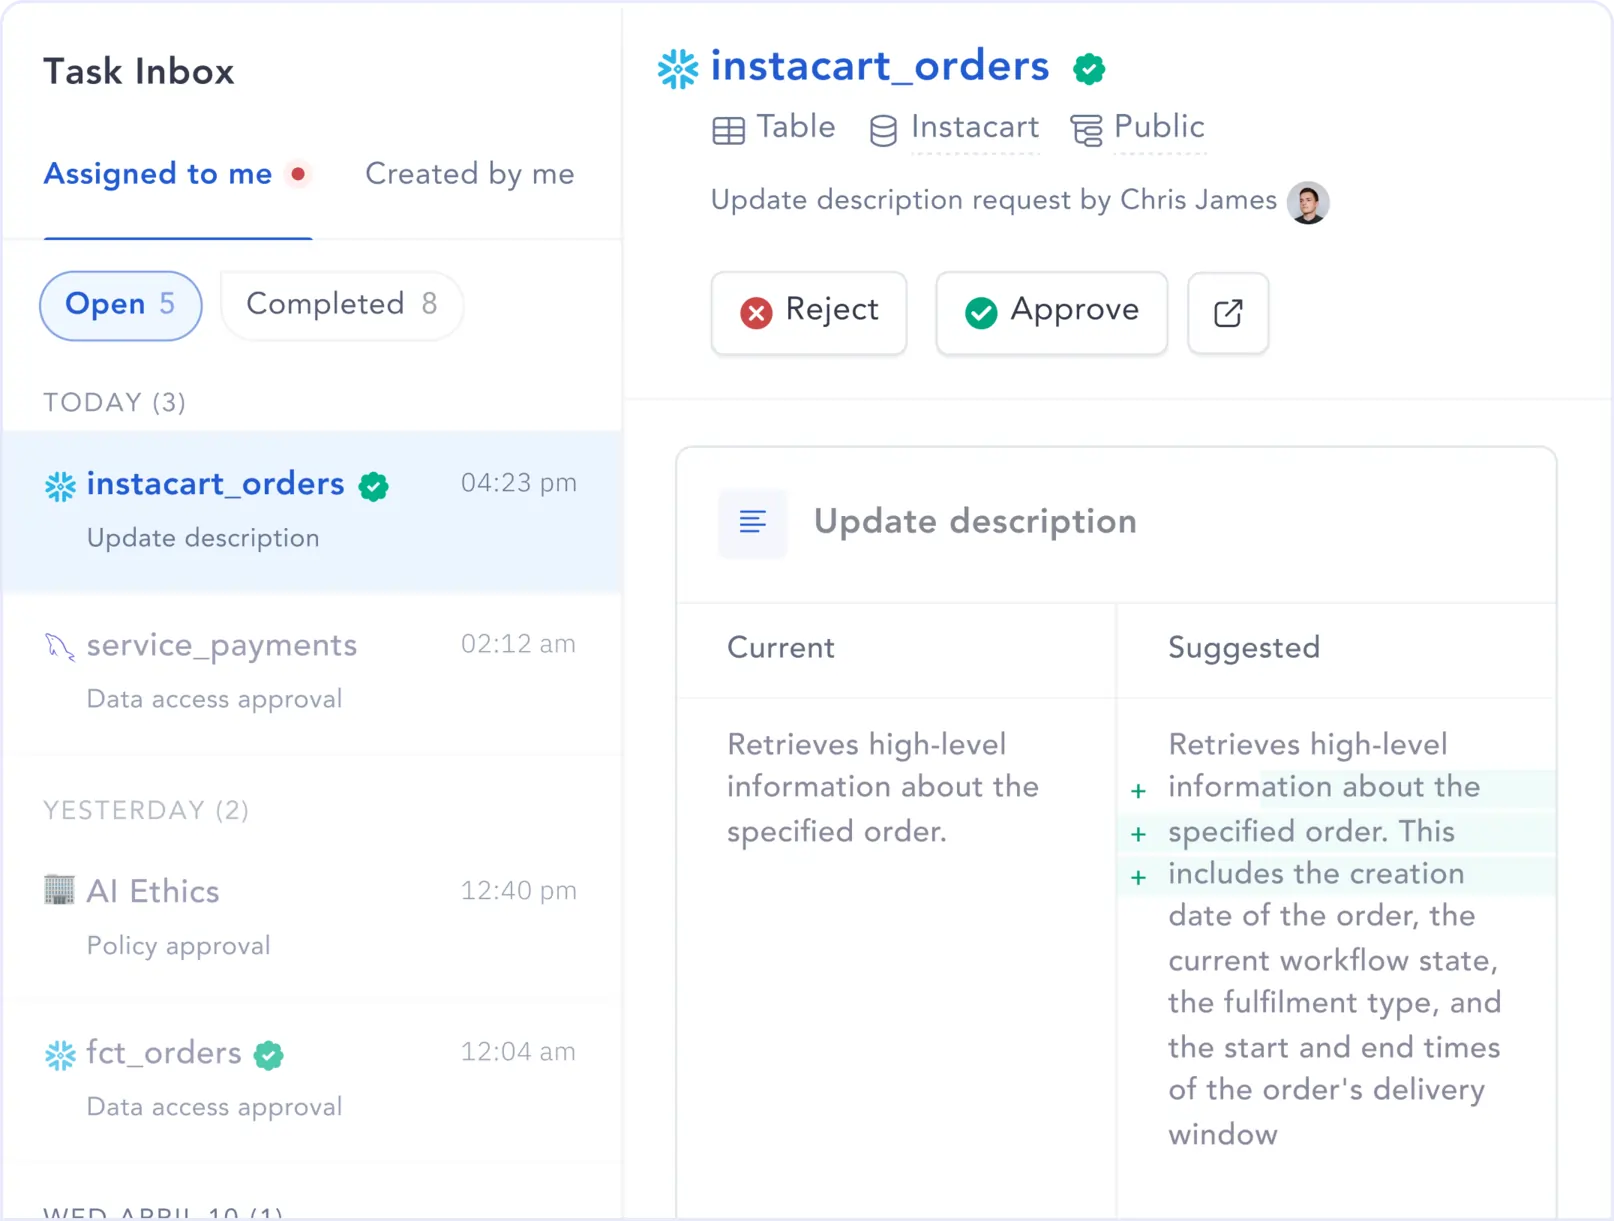Screen dimensions: 1614x1221
Task: Open the fct_orders data access task
Action: (x=312, y=1080)
